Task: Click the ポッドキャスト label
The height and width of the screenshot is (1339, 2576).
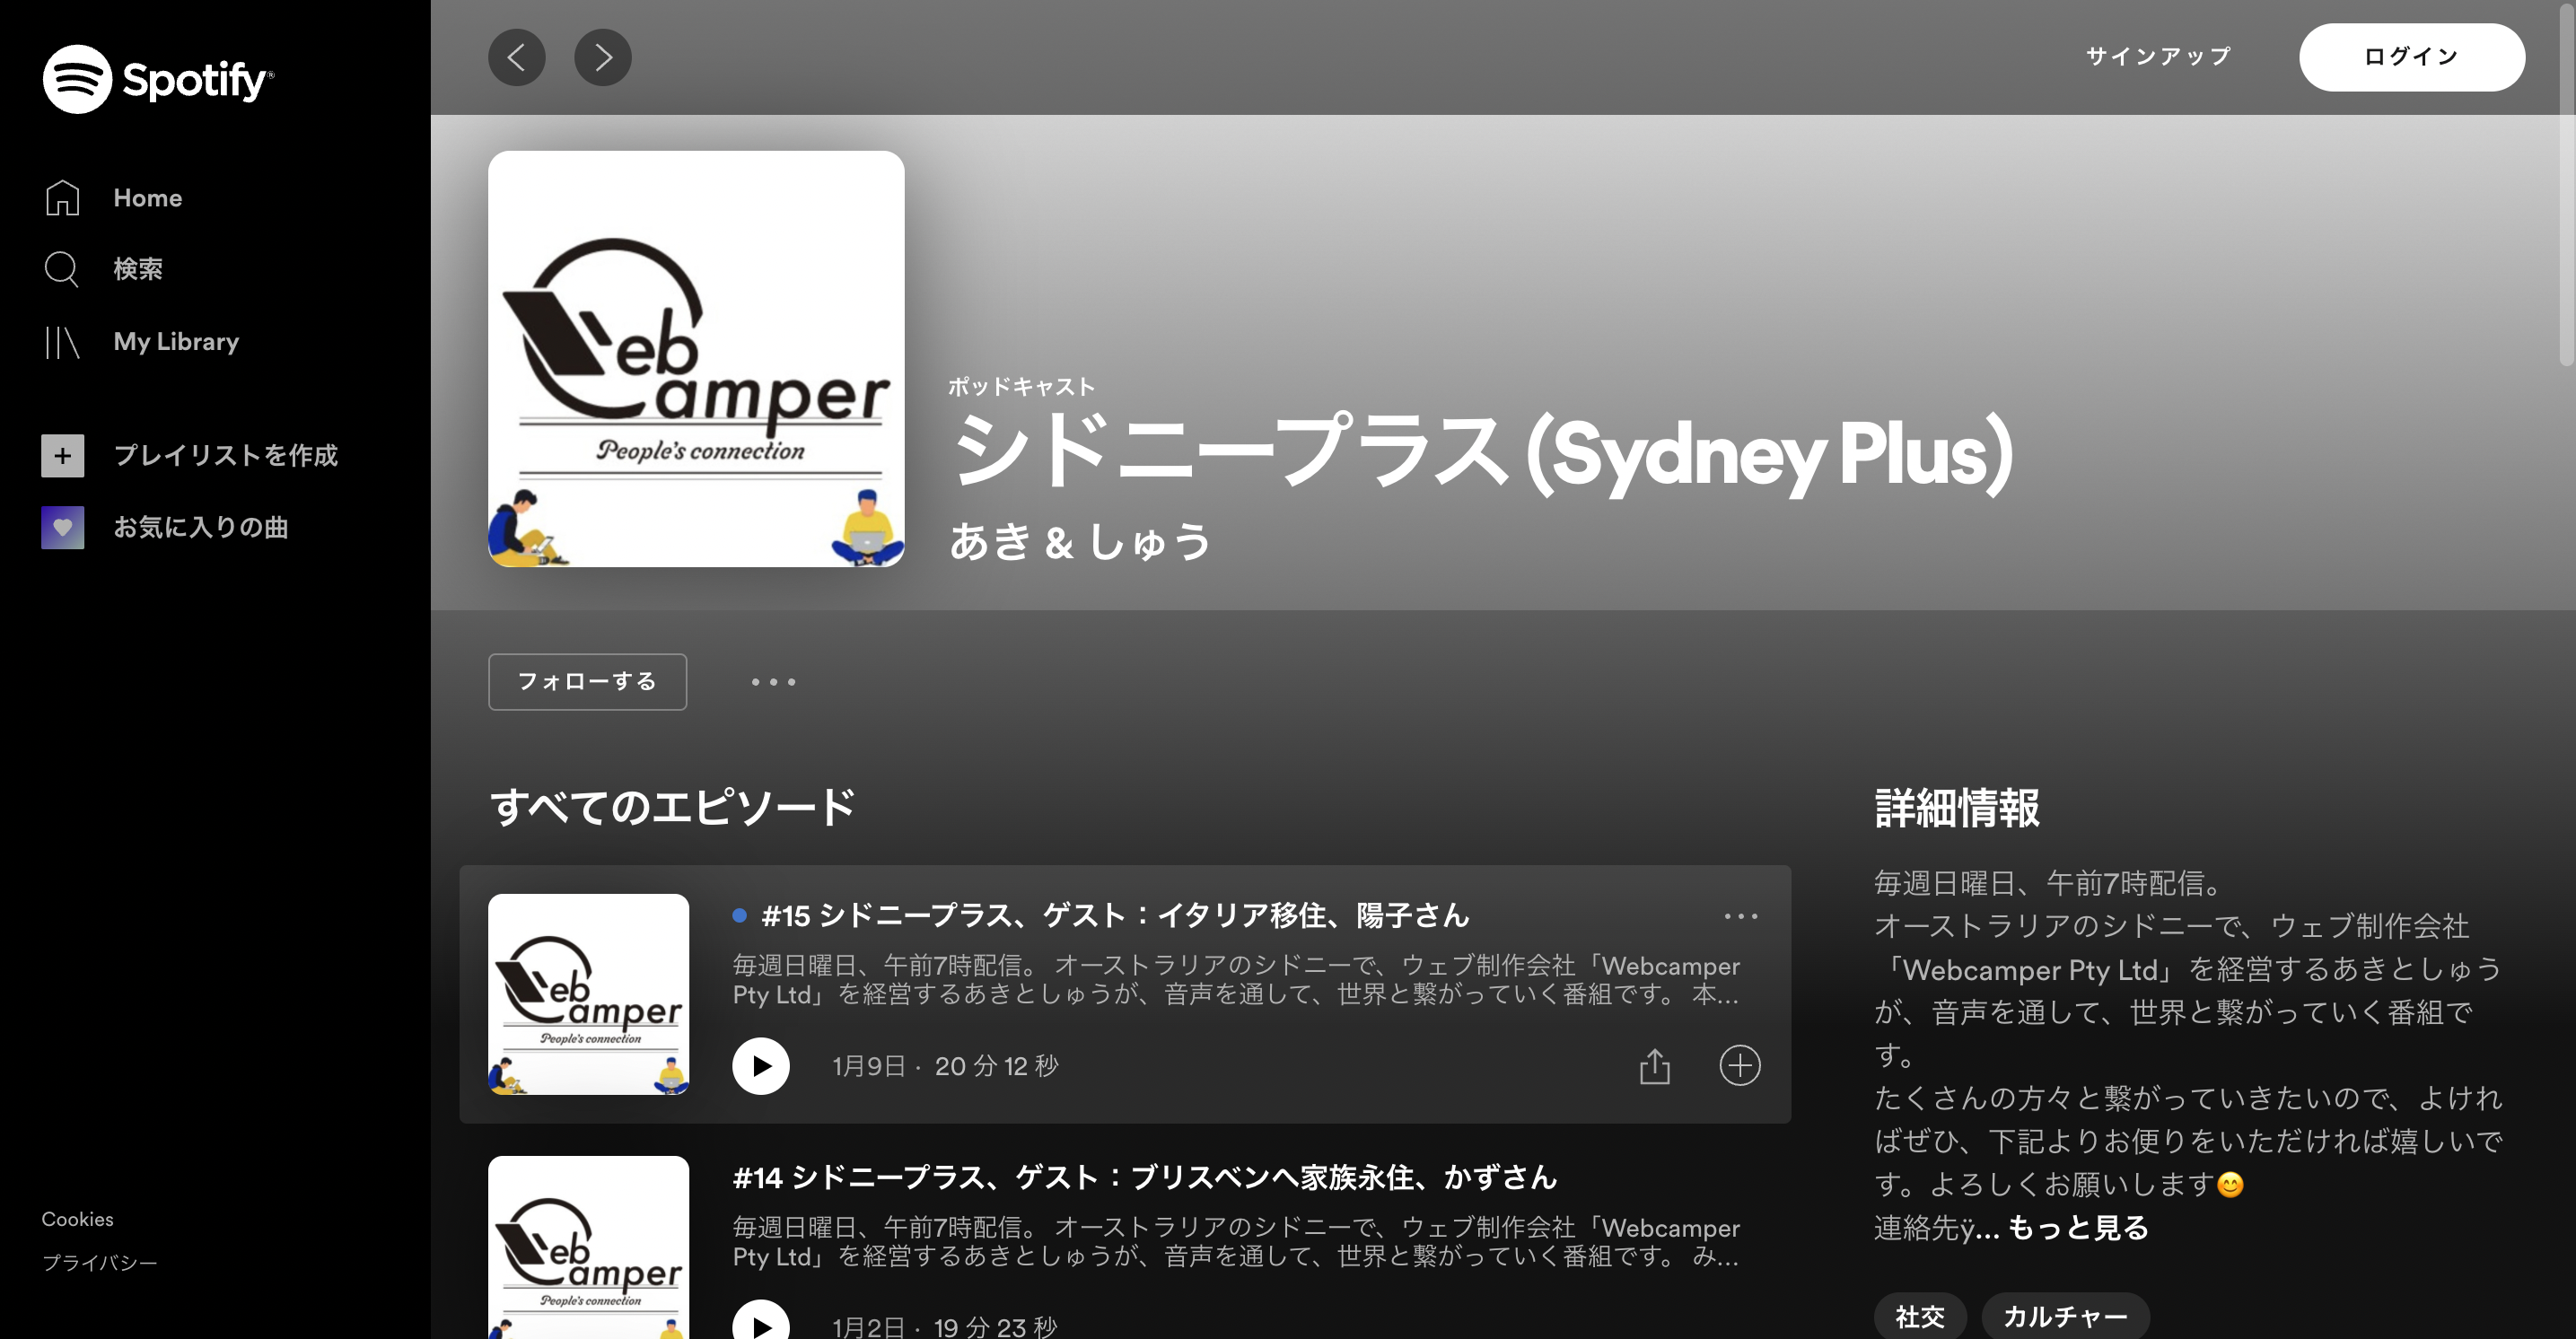Action: (1022, 387)
